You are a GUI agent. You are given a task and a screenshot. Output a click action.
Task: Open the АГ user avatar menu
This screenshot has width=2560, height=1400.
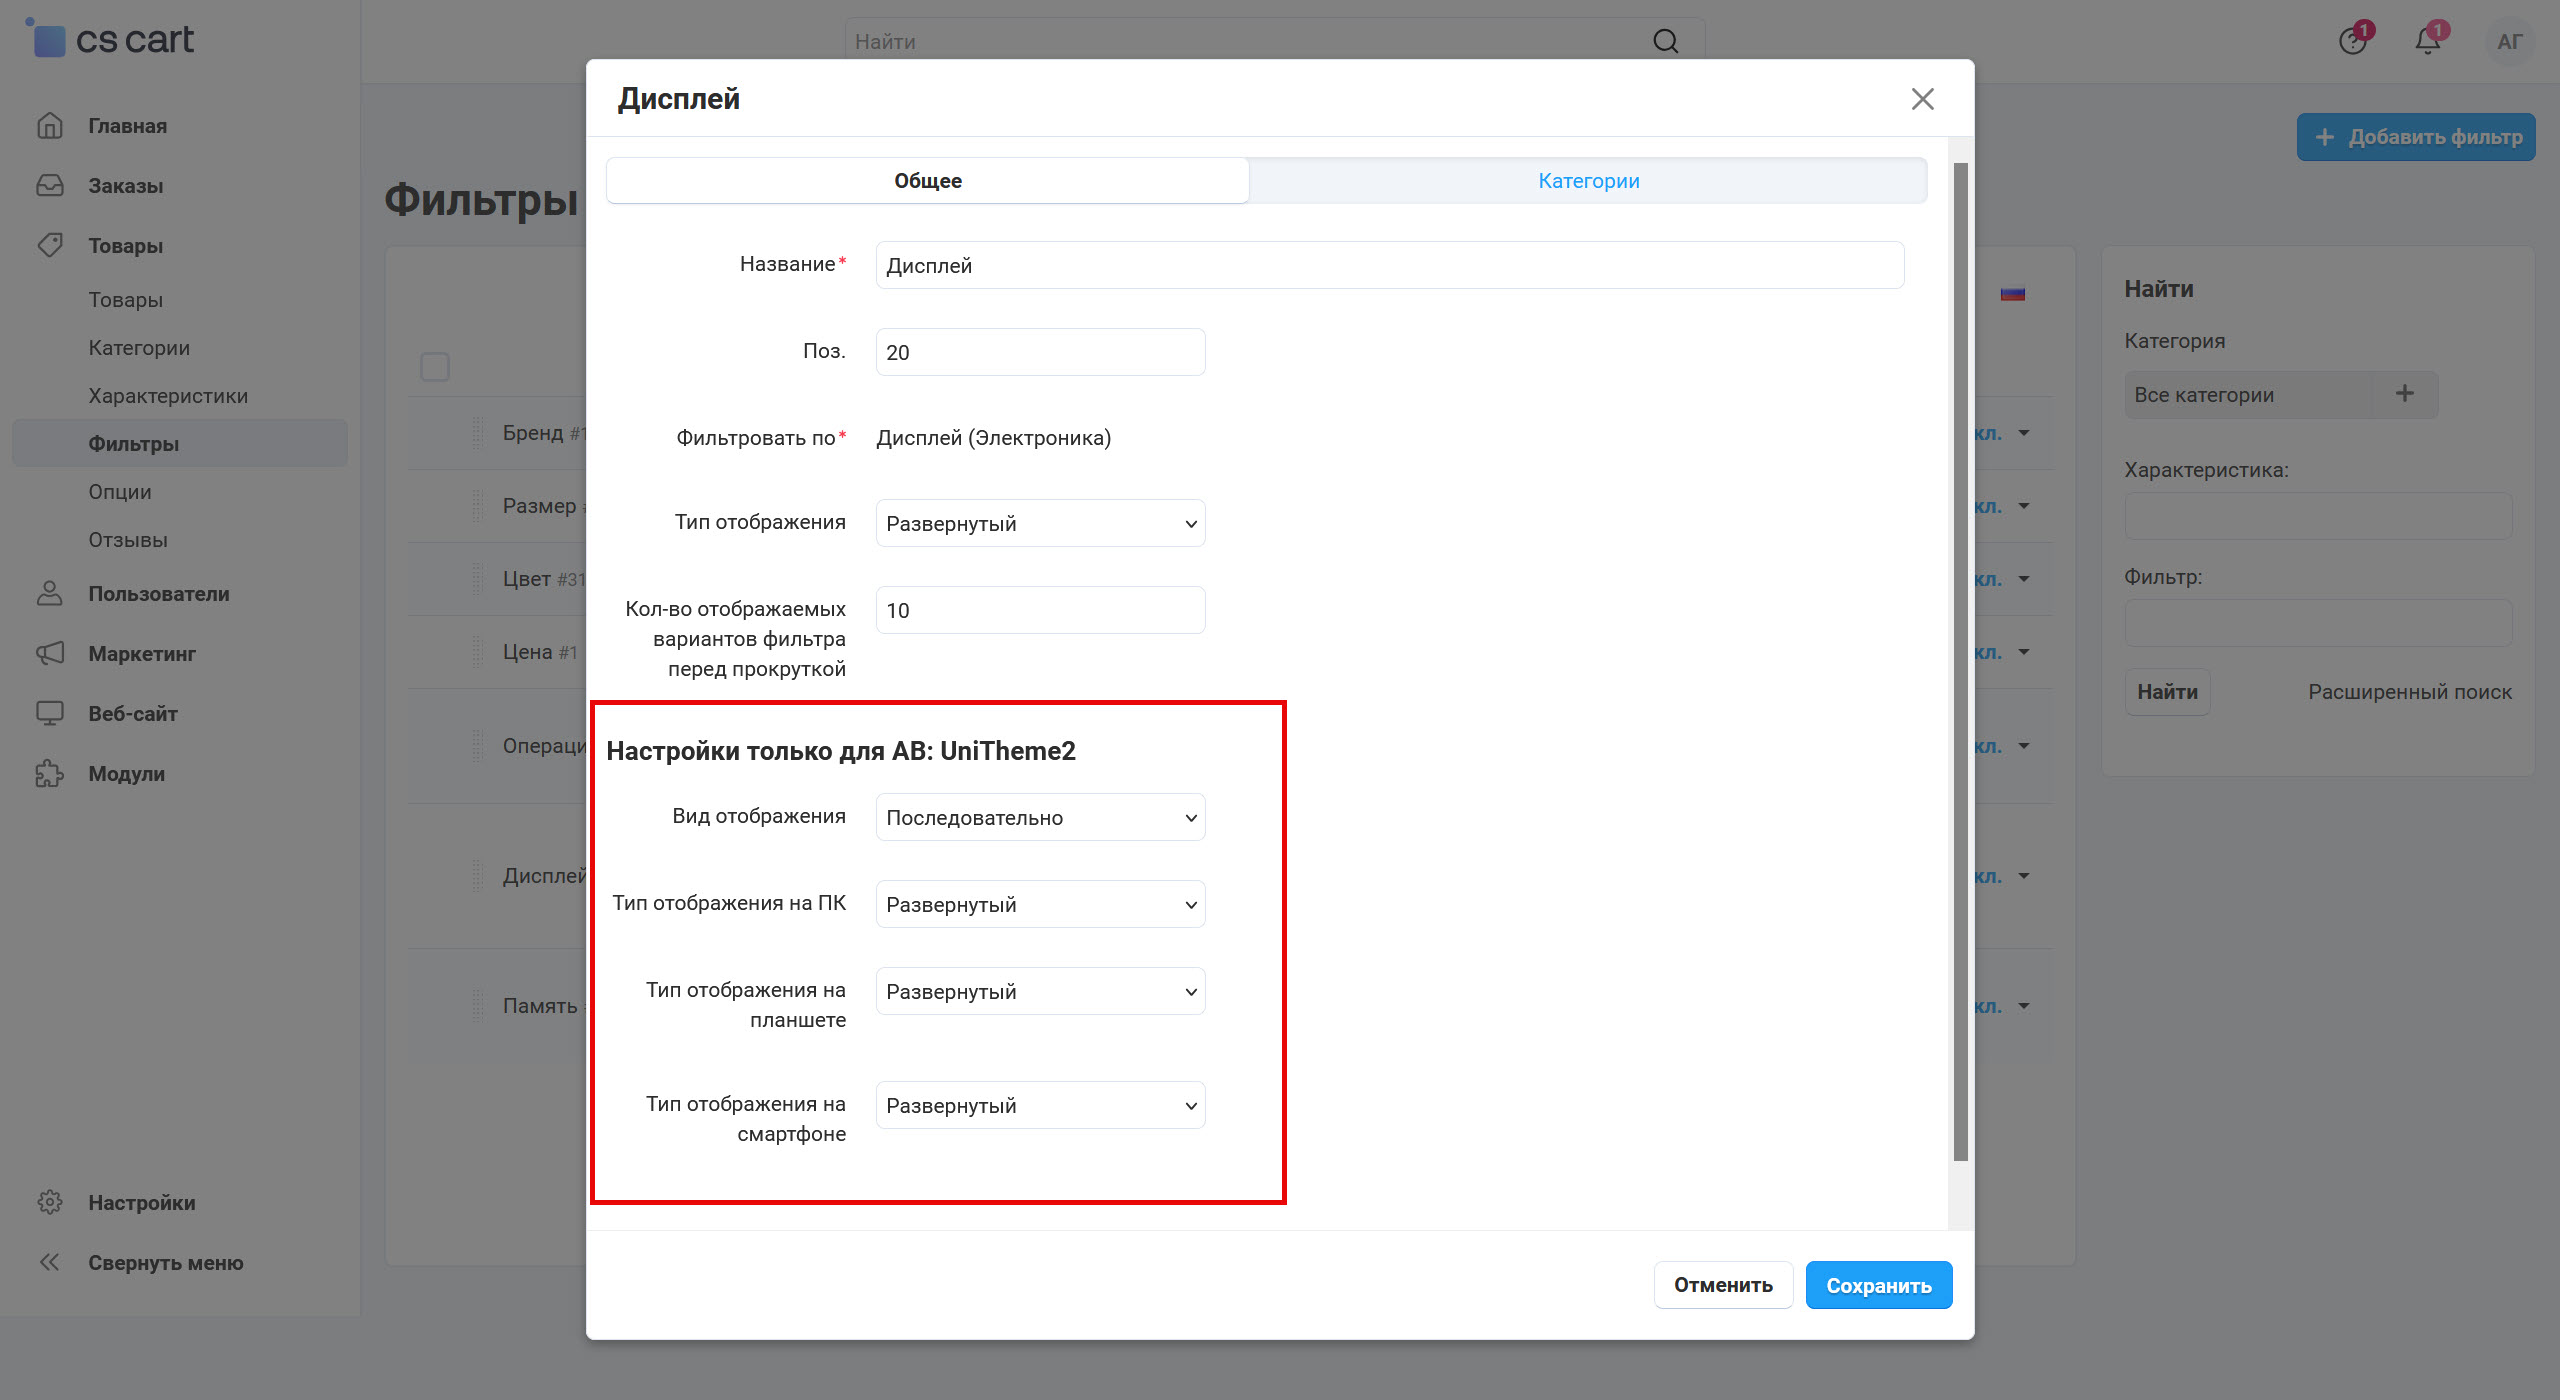coord(2510,41)
